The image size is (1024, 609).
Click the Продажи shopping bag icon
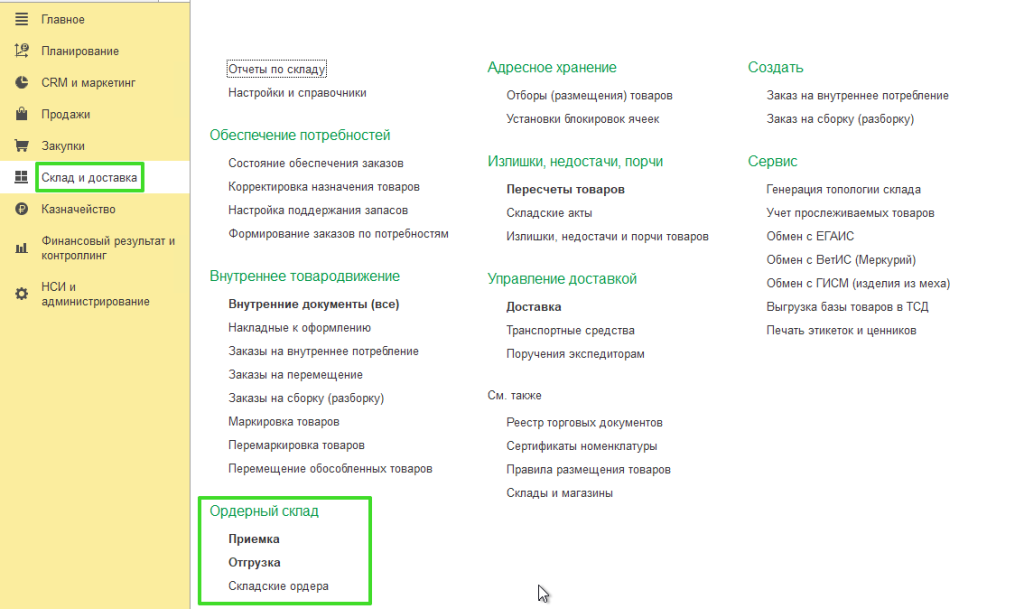tap(22, 114)
